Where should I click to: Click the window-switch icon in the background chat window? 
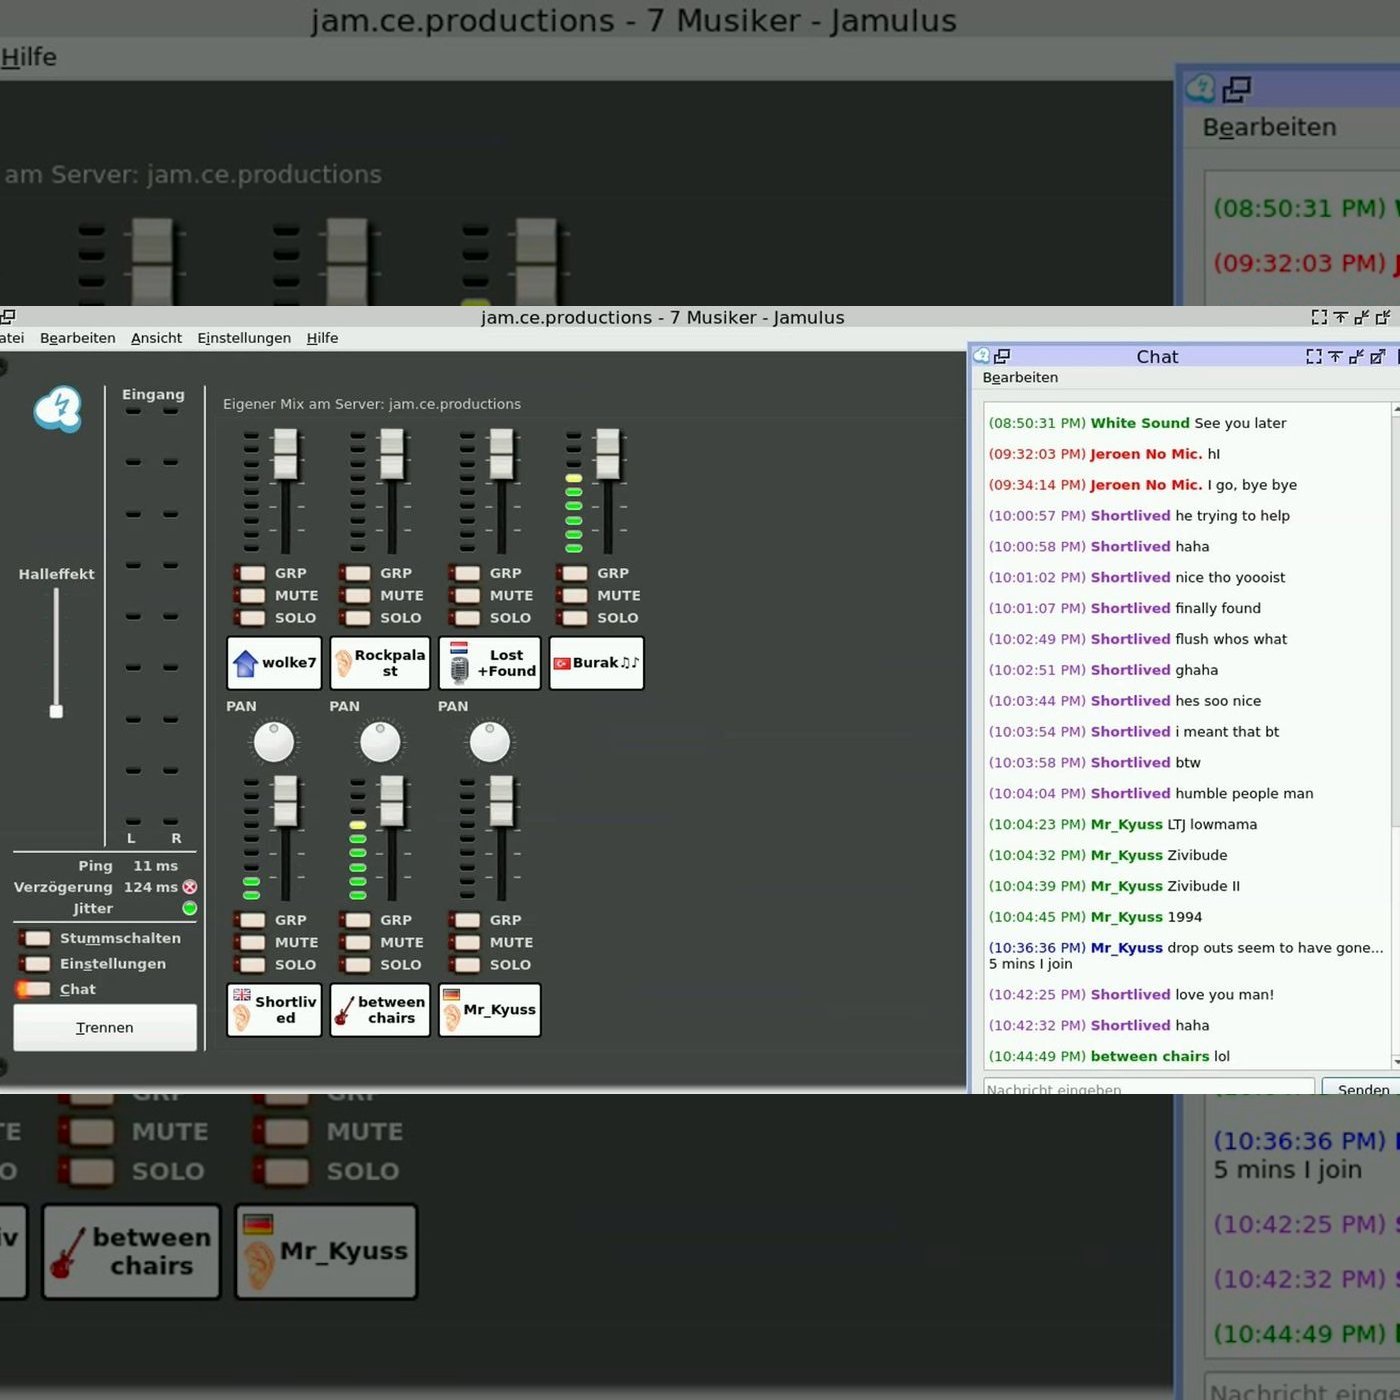[1237, 89]
